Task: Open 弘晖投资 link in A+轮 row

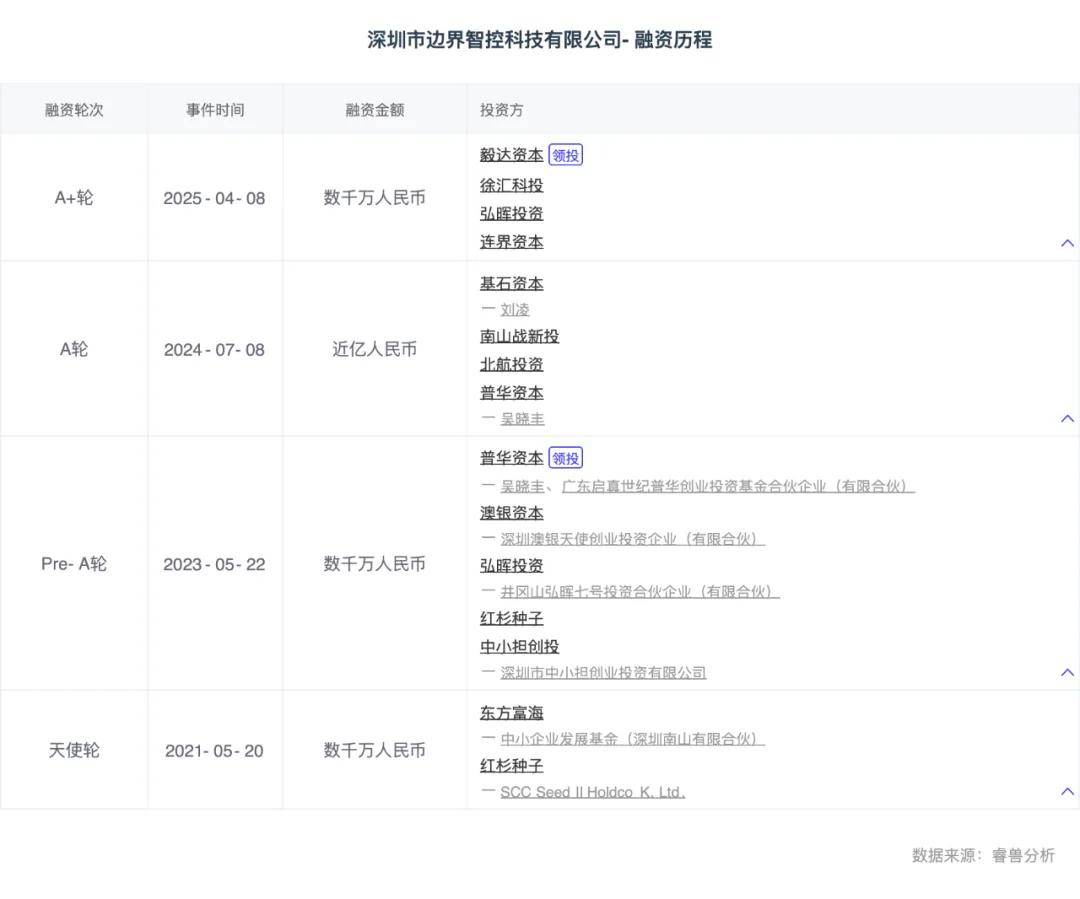Action: click(511, 214)
